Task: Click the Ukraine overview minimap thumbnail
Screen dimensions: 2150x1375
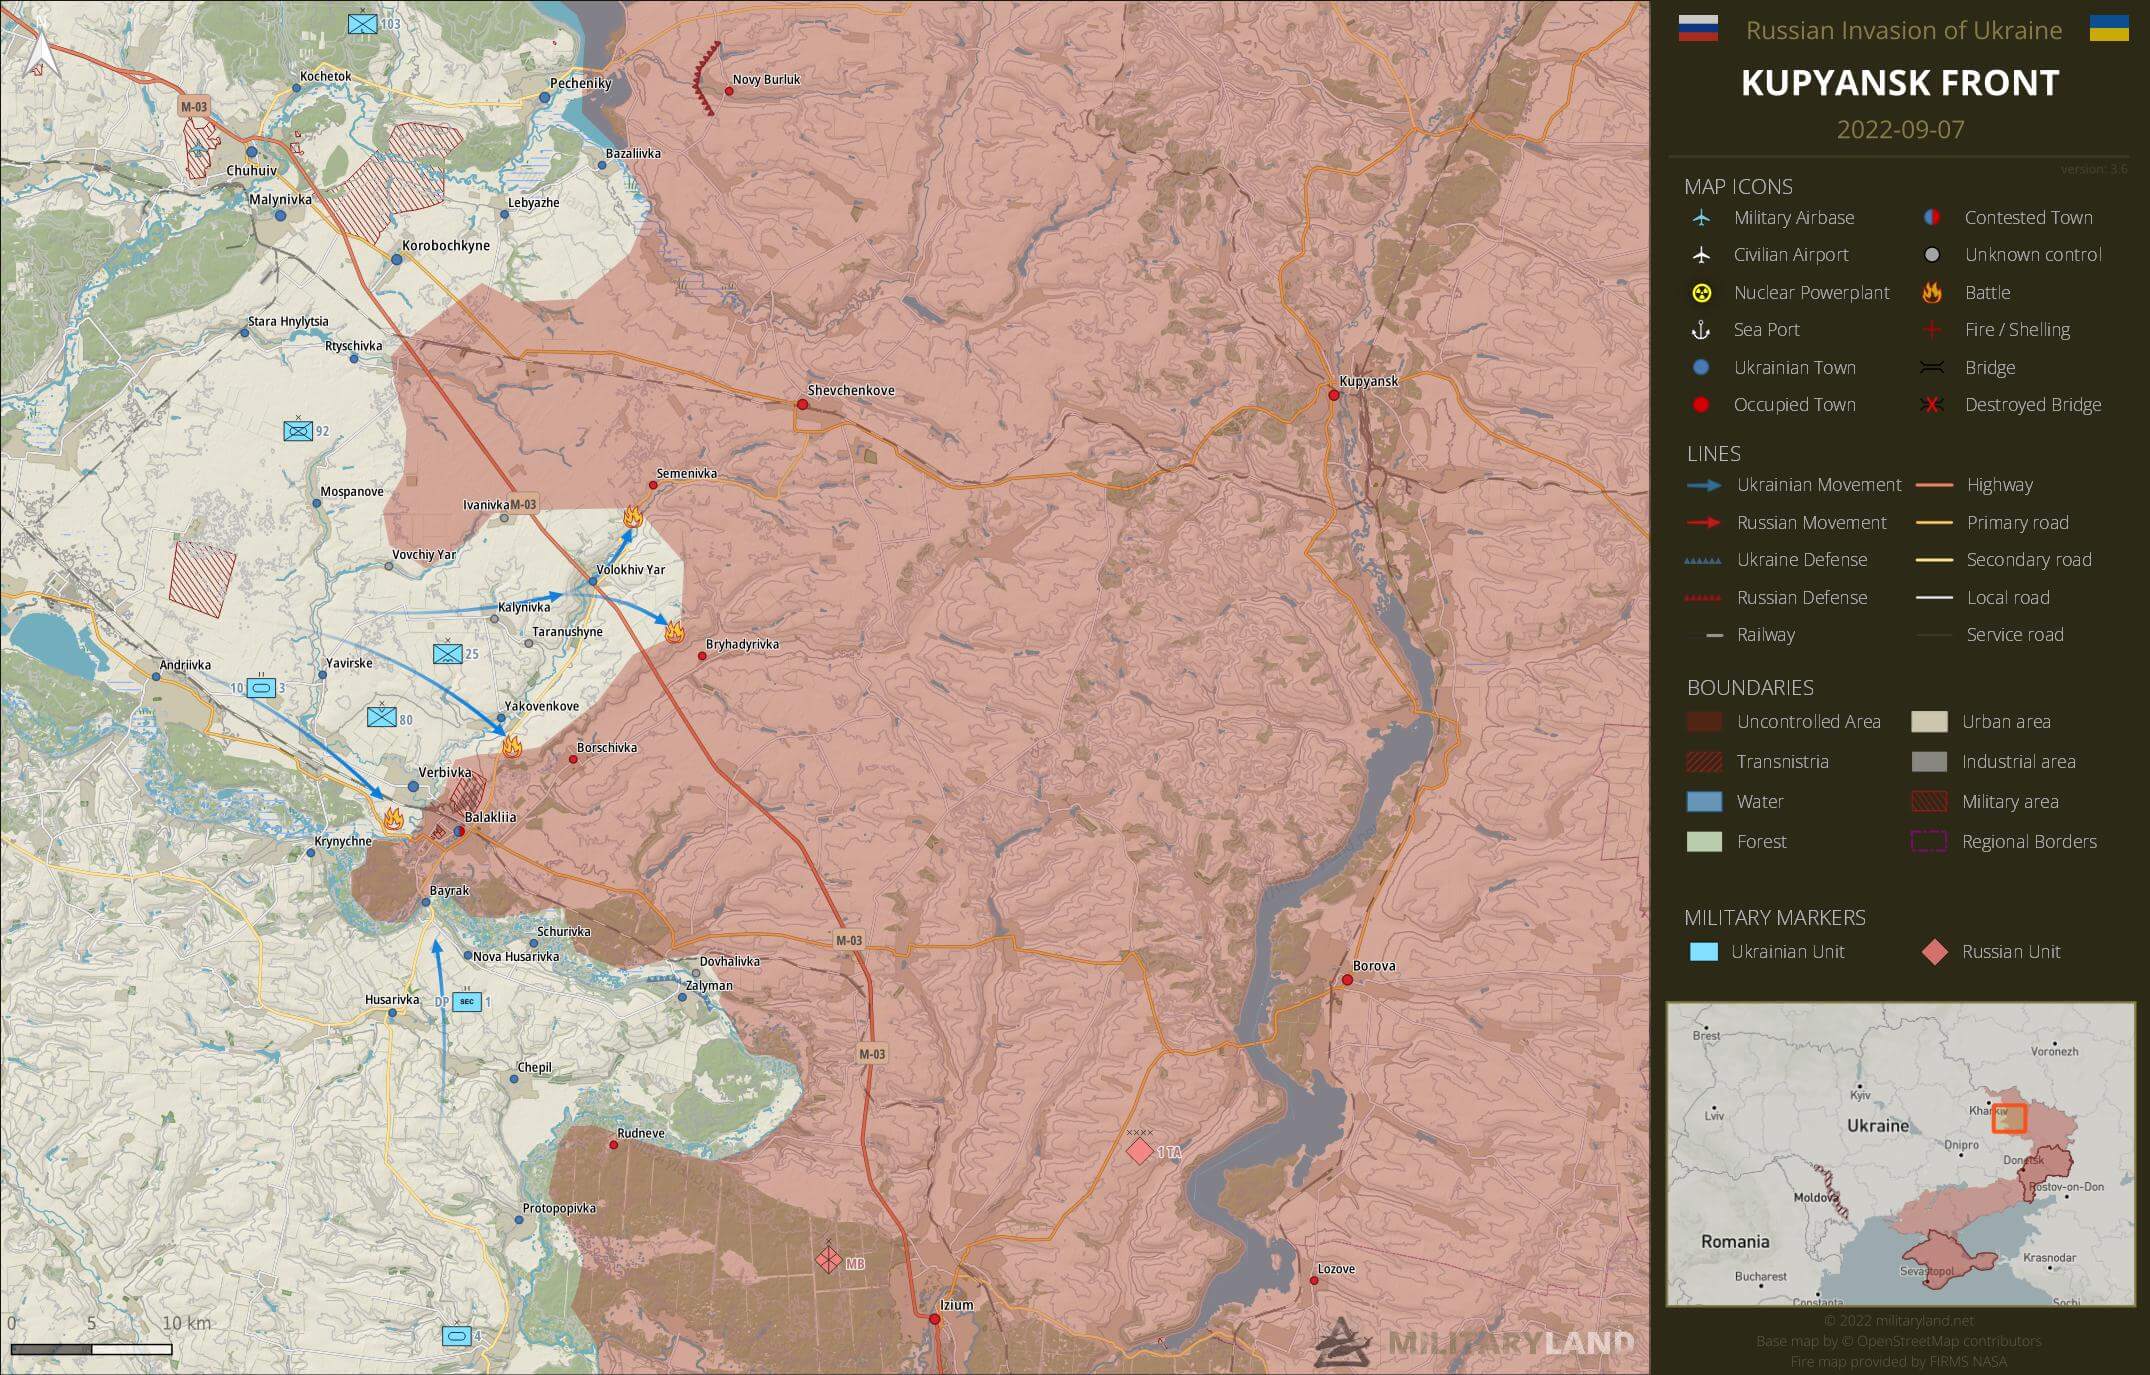Action: [1900, 1154]
